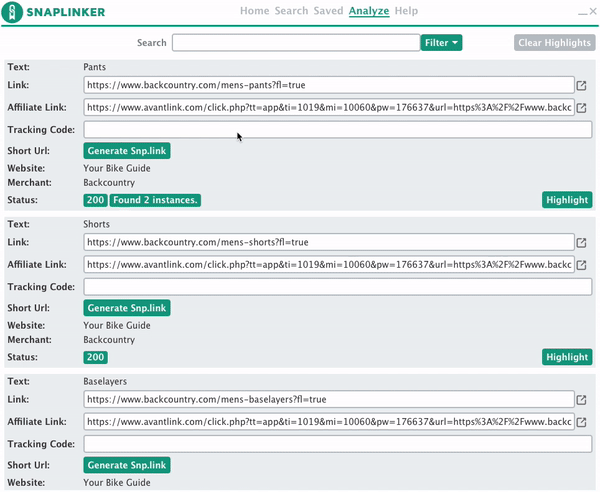Click the Shorts Tracking Code field
The height and width of the screenshot is (492, 600).
pos(338,287)
